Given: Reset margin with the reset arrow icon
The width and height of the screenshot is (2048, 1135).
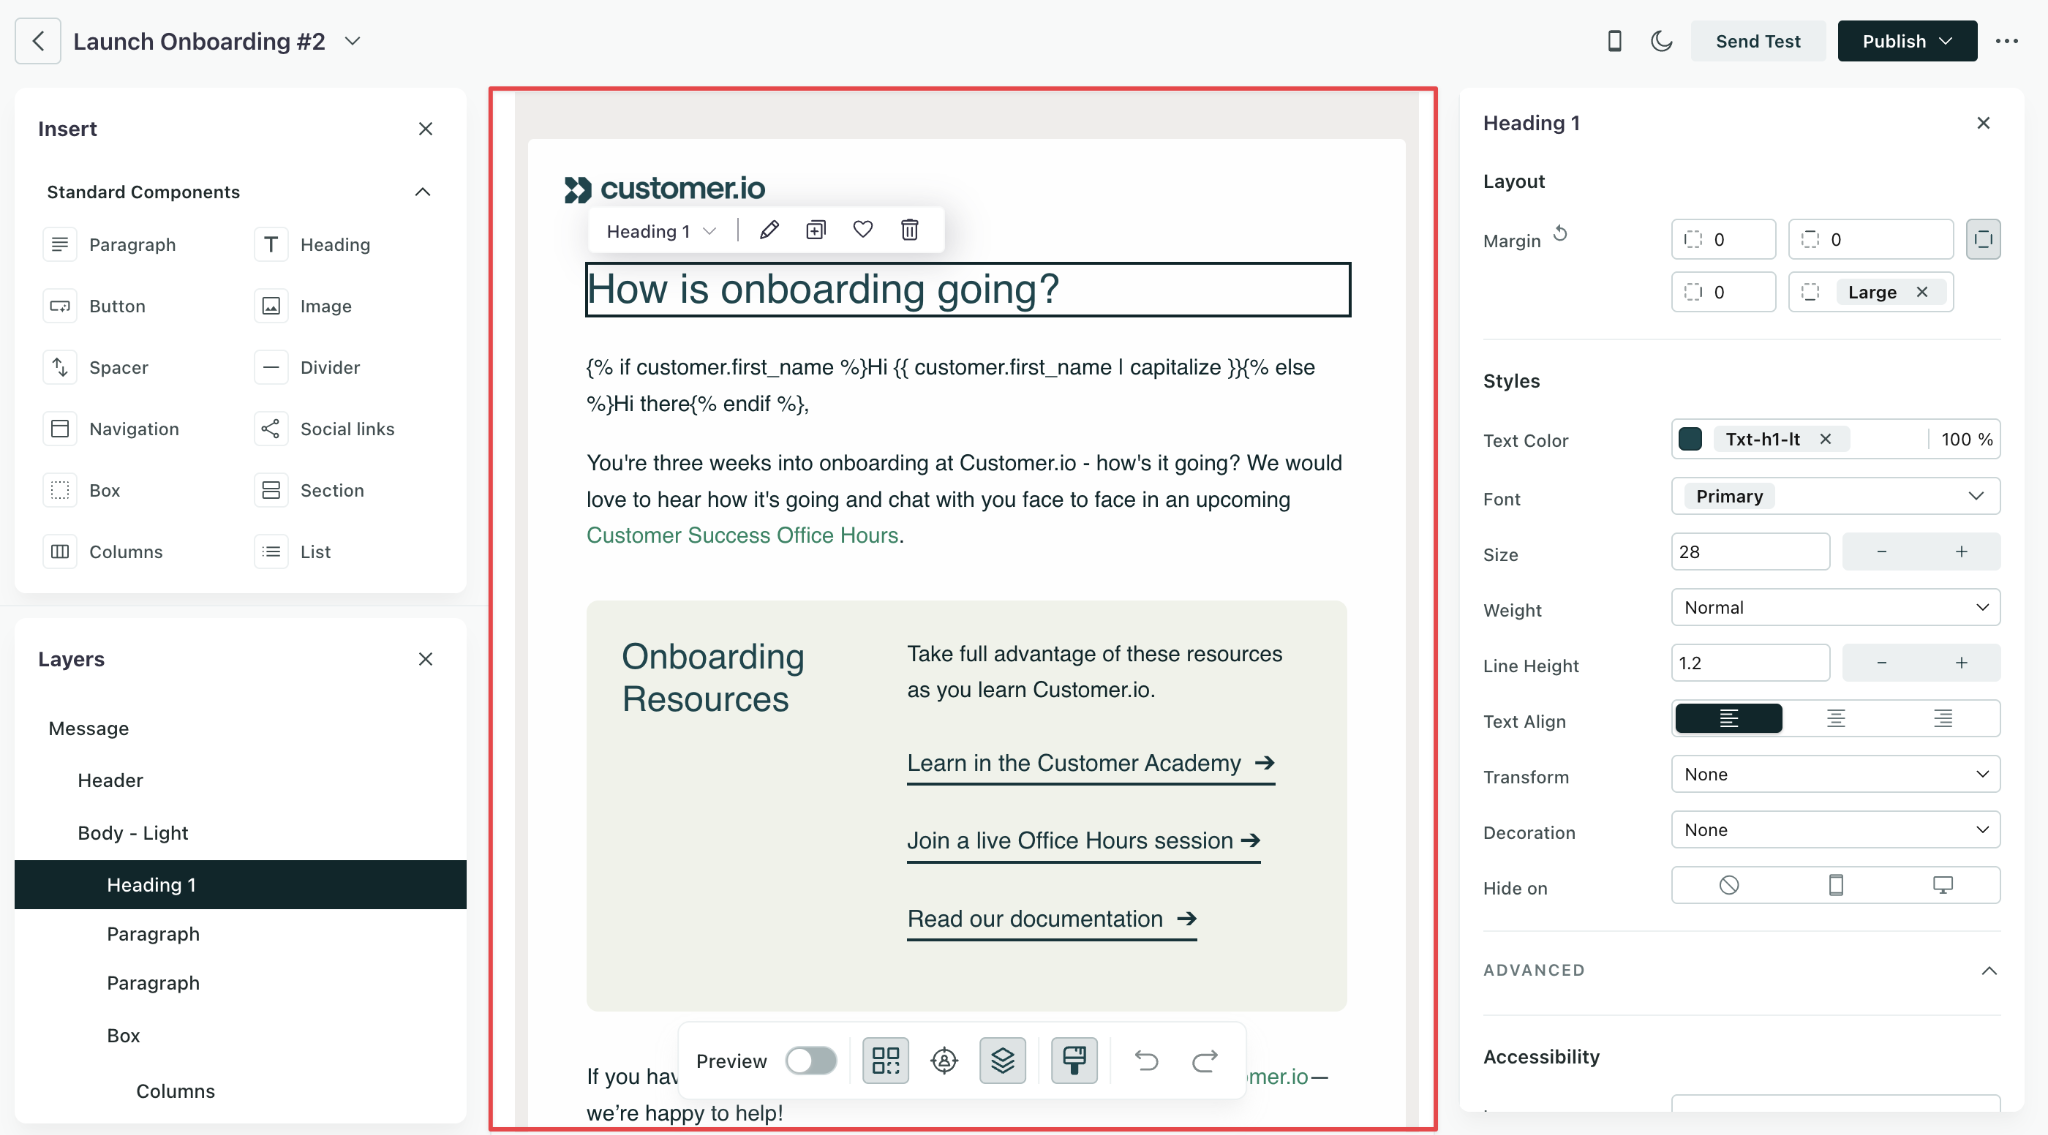Looking at the screenshot, I should (x=1560, y=235).
